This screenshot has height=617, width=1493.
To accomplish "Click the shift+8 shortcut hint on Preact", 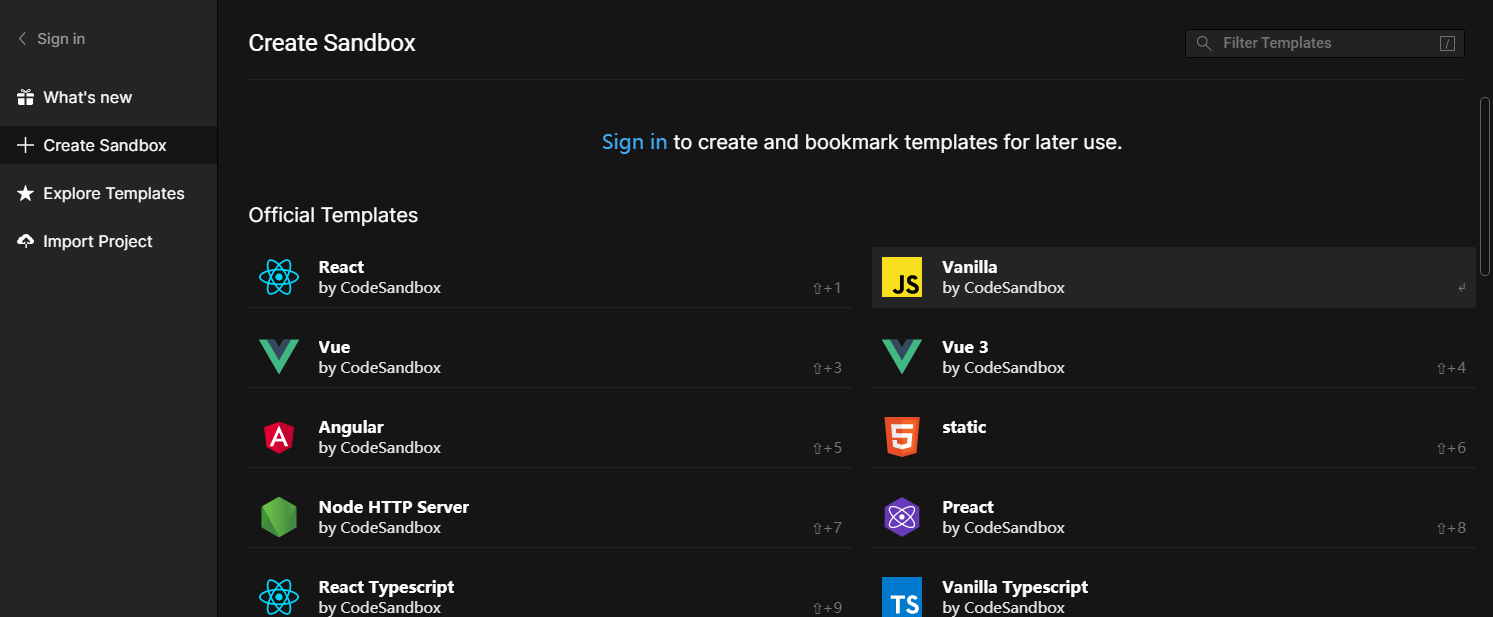I will point(1451,528).
